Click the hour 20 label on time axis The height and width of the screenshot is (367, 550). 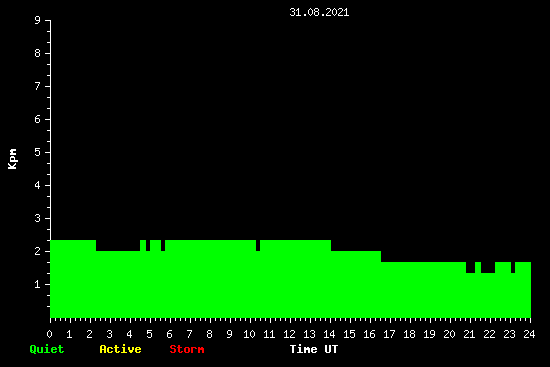449,334
